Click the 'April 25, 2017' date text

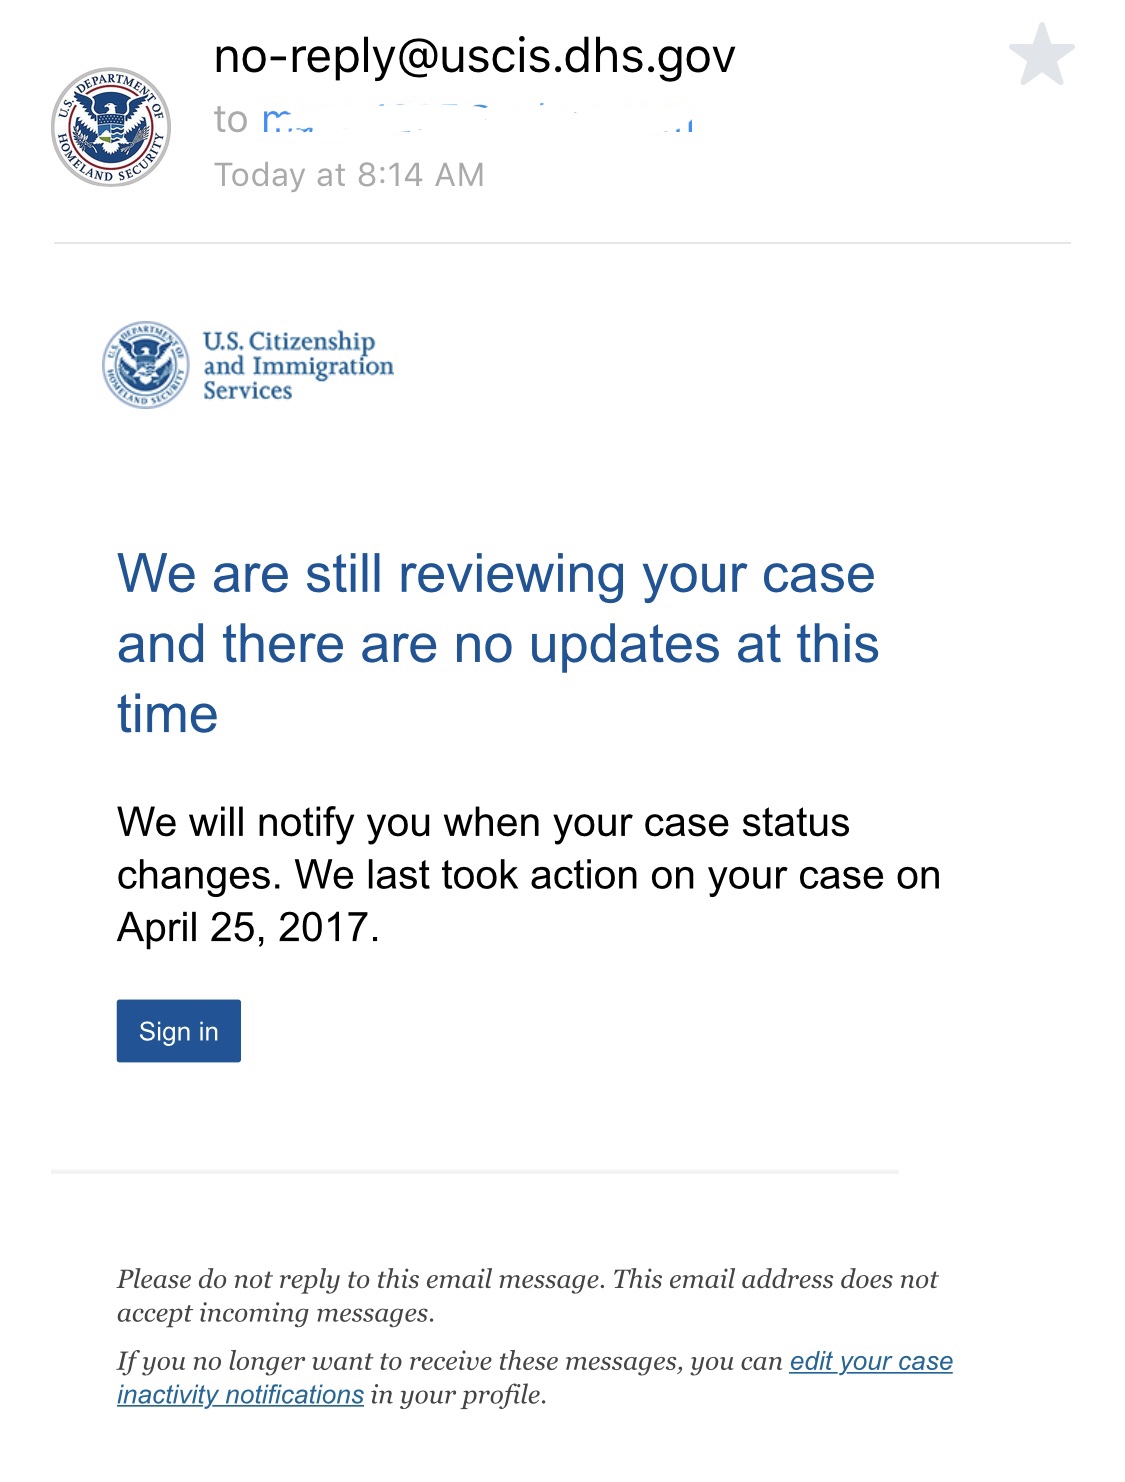tap(243, 928)
